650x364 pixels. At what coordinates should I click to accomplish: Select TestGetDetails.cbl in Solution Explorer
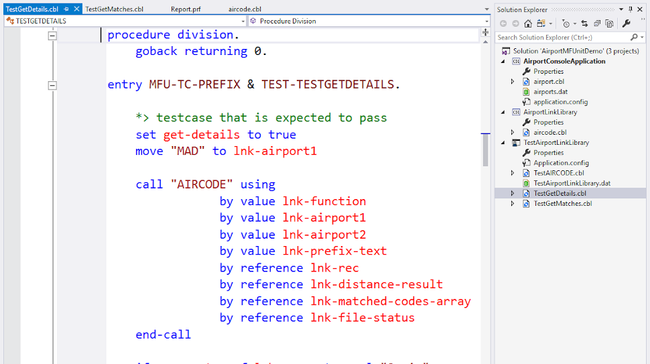point(560,193)
